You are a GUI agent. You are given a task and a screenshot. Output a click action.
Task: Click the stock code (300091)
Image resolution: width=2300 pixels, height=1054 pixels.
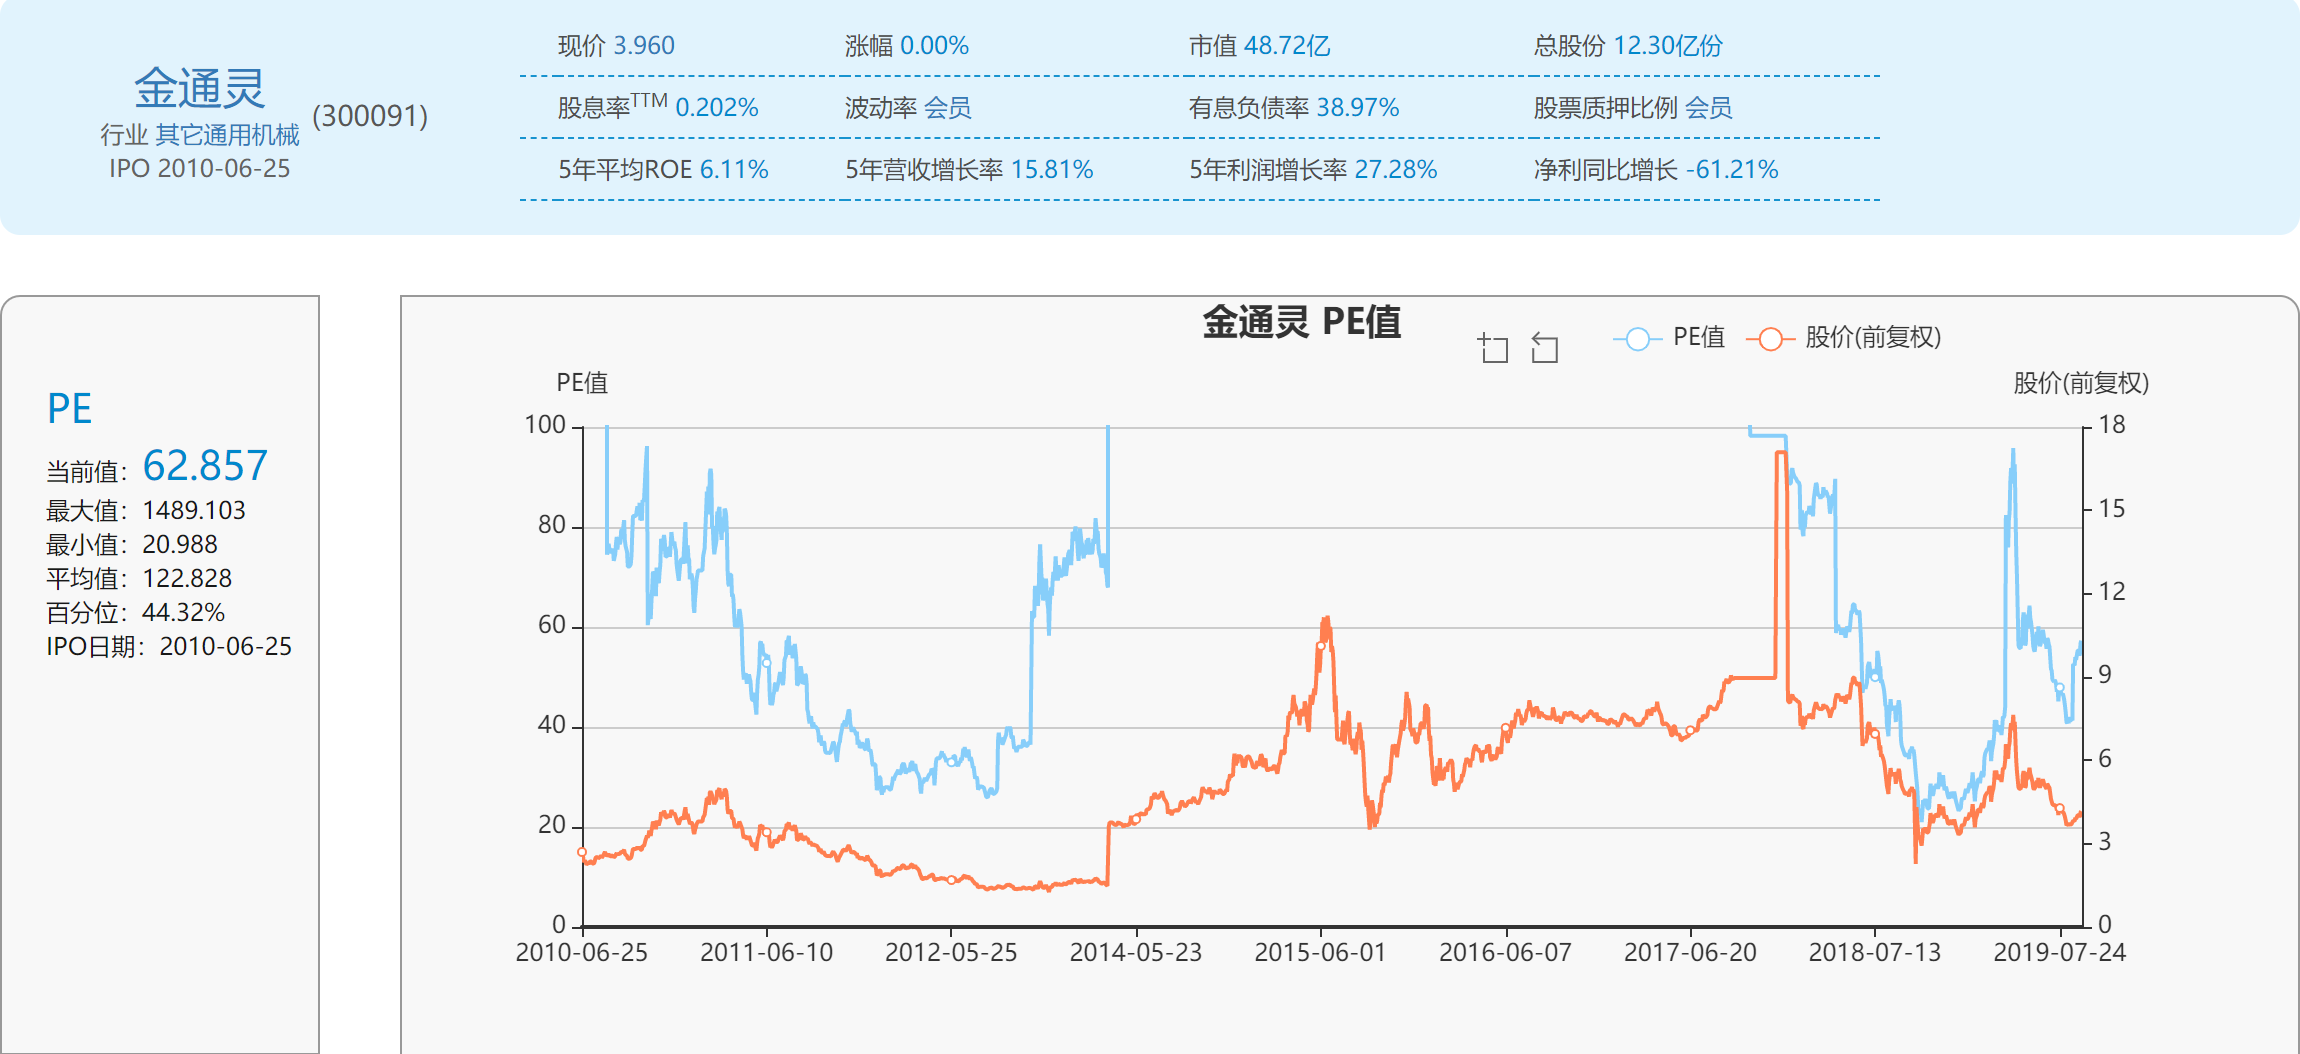(x=370, y=116)
